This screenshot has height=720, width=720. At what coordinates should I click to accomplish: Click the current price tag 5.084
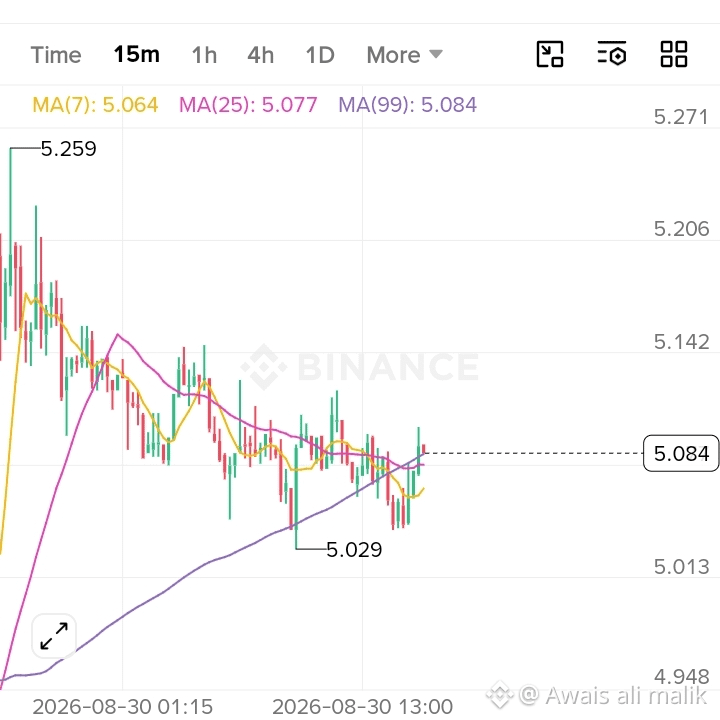click(681, 453)
